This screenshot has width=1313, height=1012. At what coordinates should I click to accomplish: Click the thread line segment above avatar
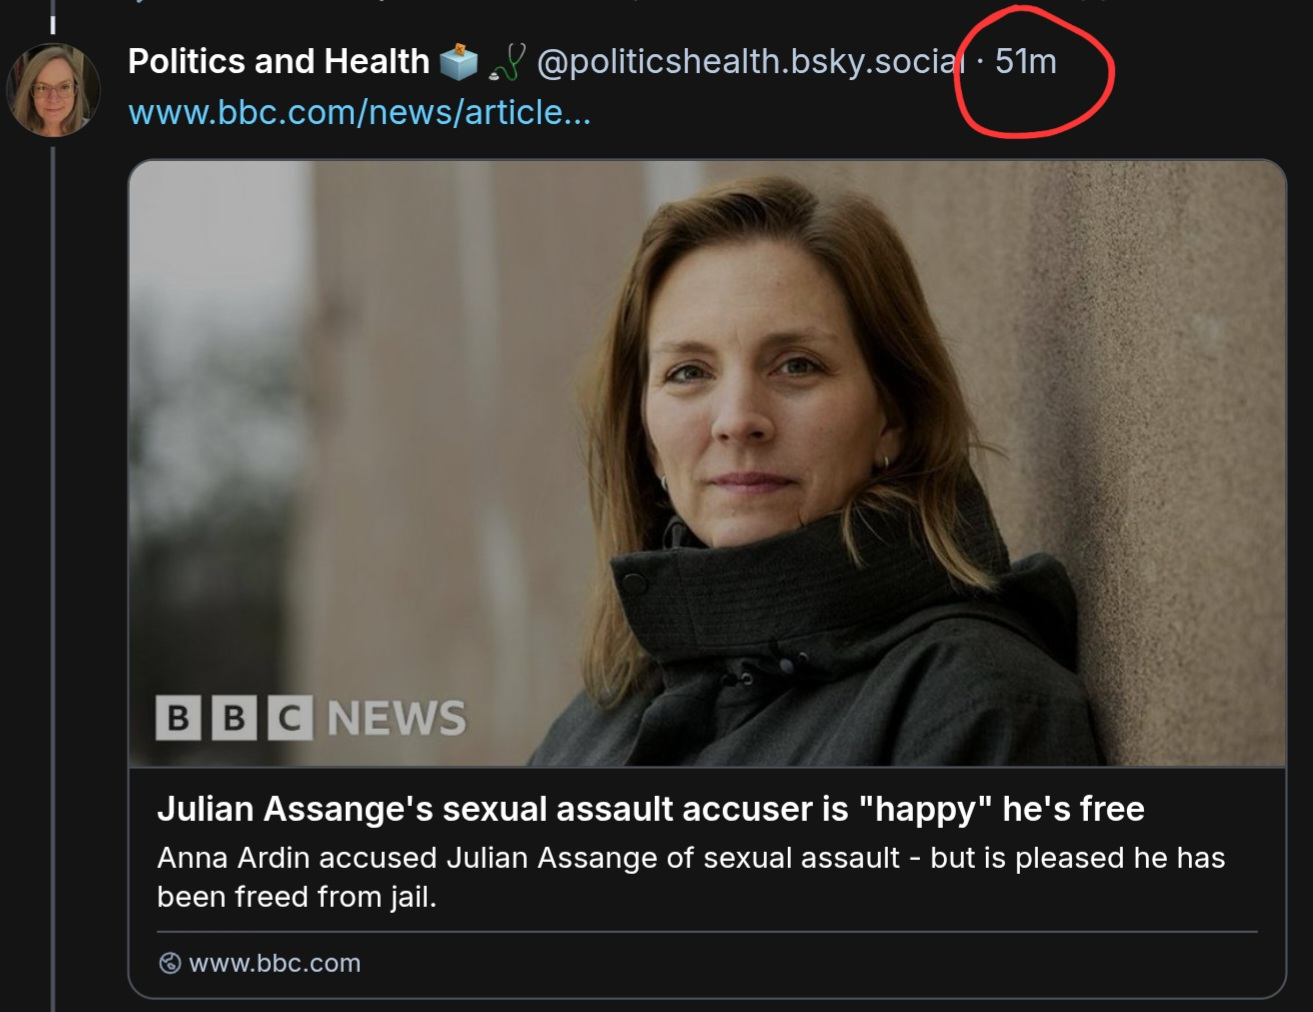point(53,24)
